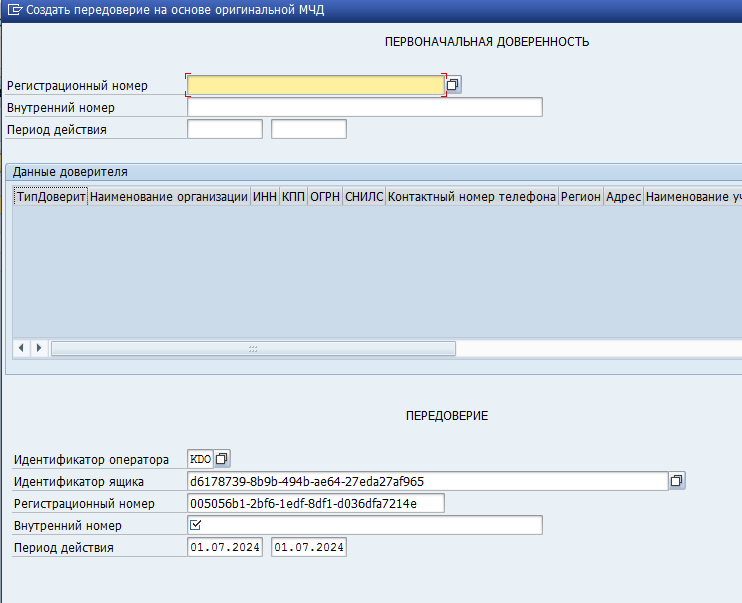
Task: Select the ИНН column header
Action: [265, 197]
